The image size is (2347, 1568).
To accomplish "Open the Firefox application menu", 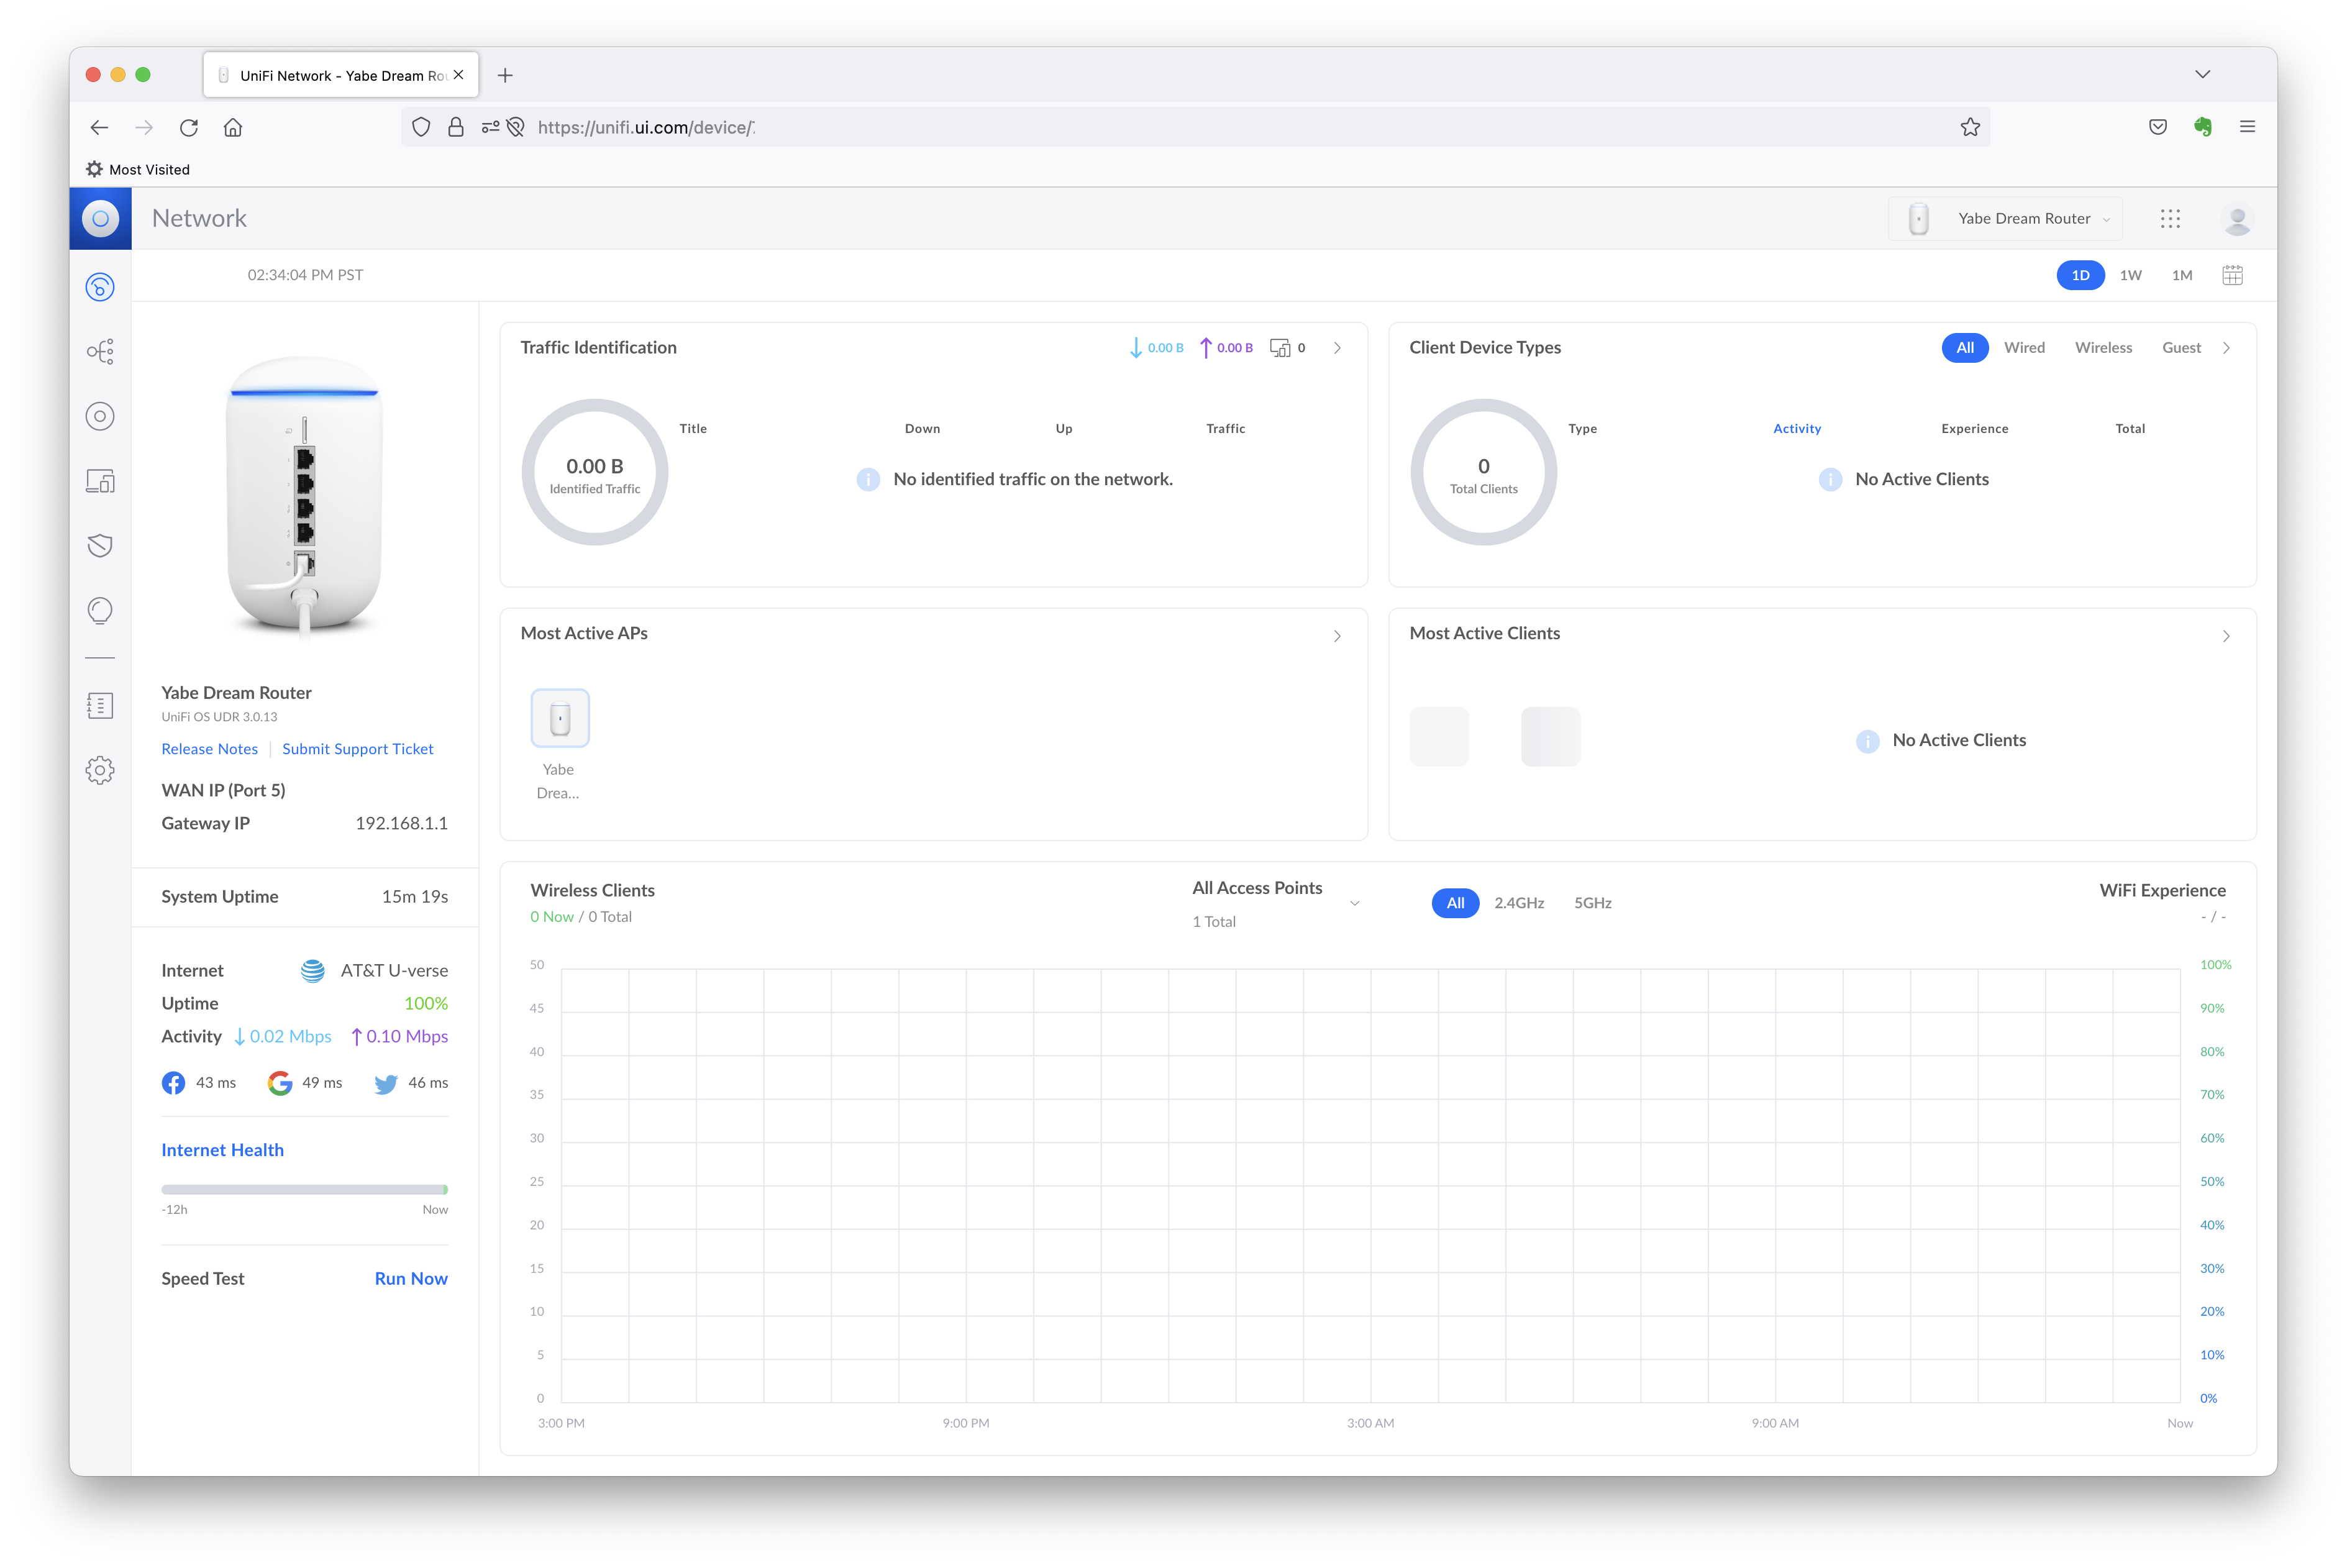I will (x=2247, y=127).
